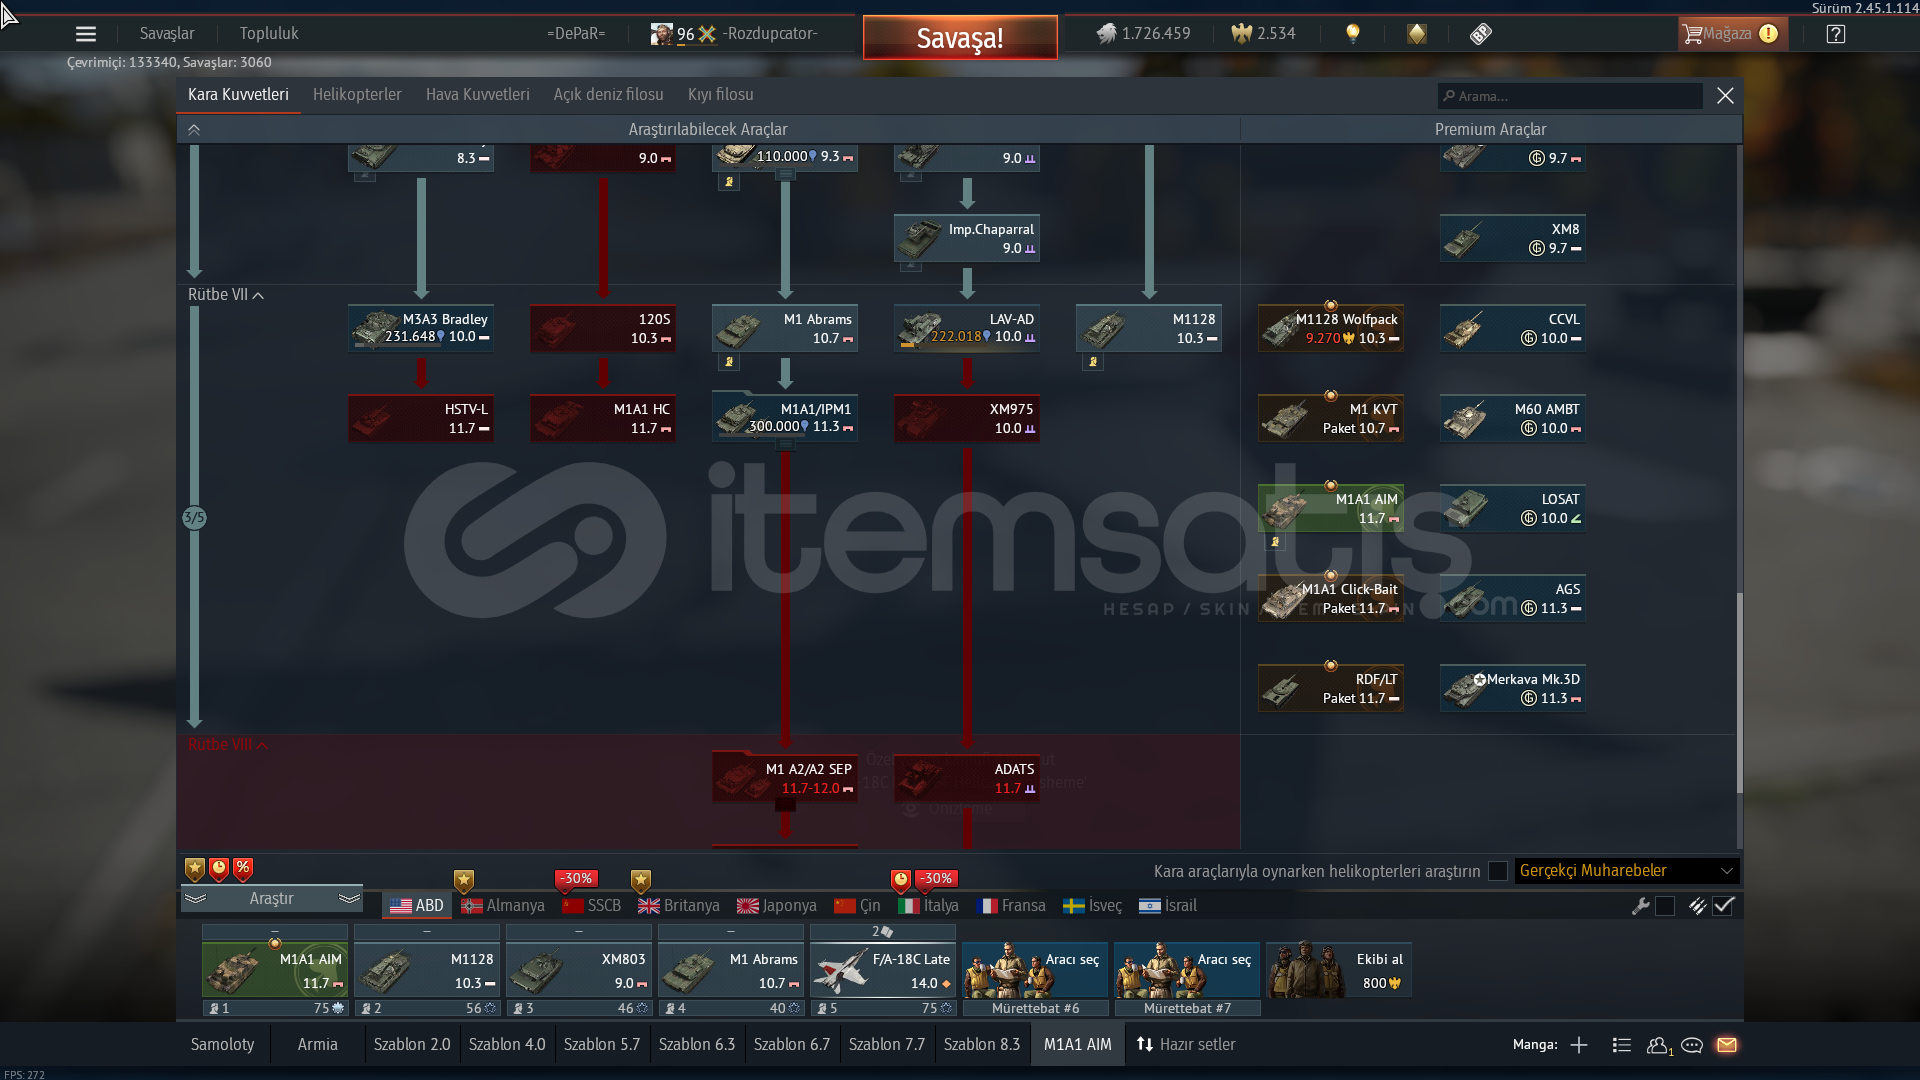This screenshot has width=1920, height=1080.
Task: Open the hamburger main menu
Action: 86,34
